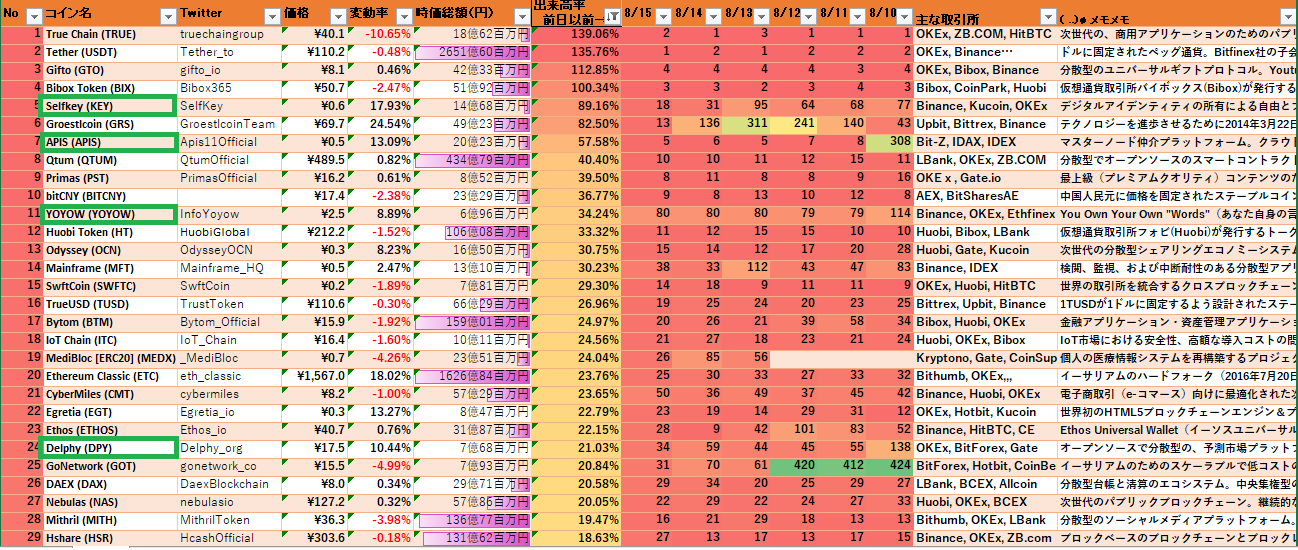
Task: Click the GroestlcoinTeam Twitter cell
Action: [x=229, y=124]
